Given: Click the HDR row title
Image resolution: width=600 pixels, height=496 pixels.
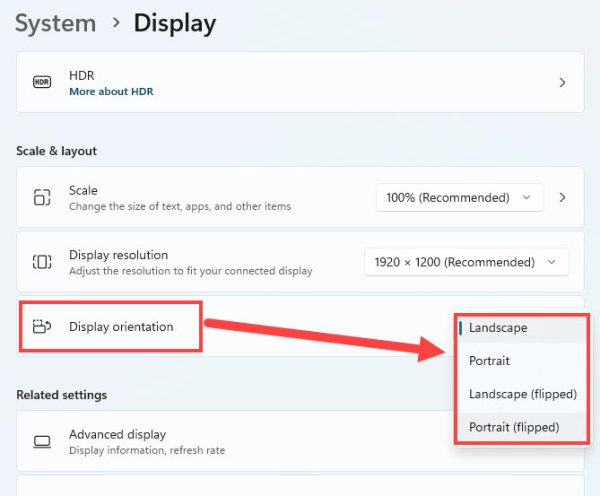Looking at the screenshot, I should pos(81,75).
